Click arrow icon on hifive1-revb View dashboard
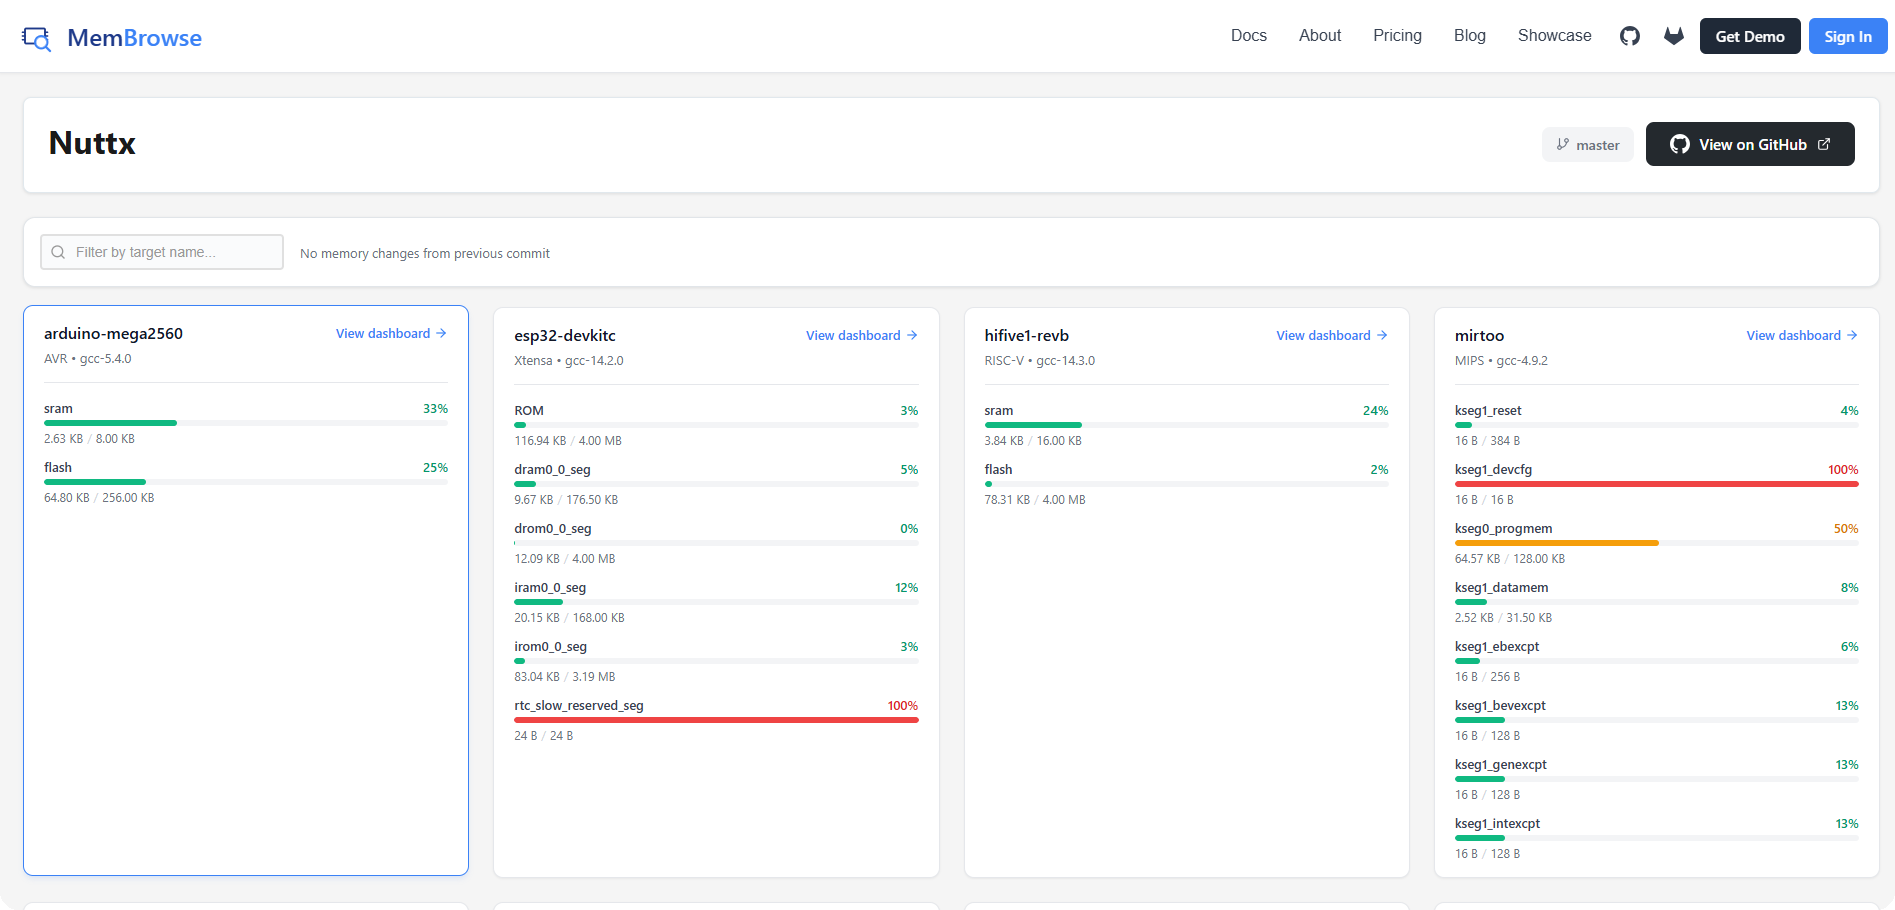 click(1382, 335)
